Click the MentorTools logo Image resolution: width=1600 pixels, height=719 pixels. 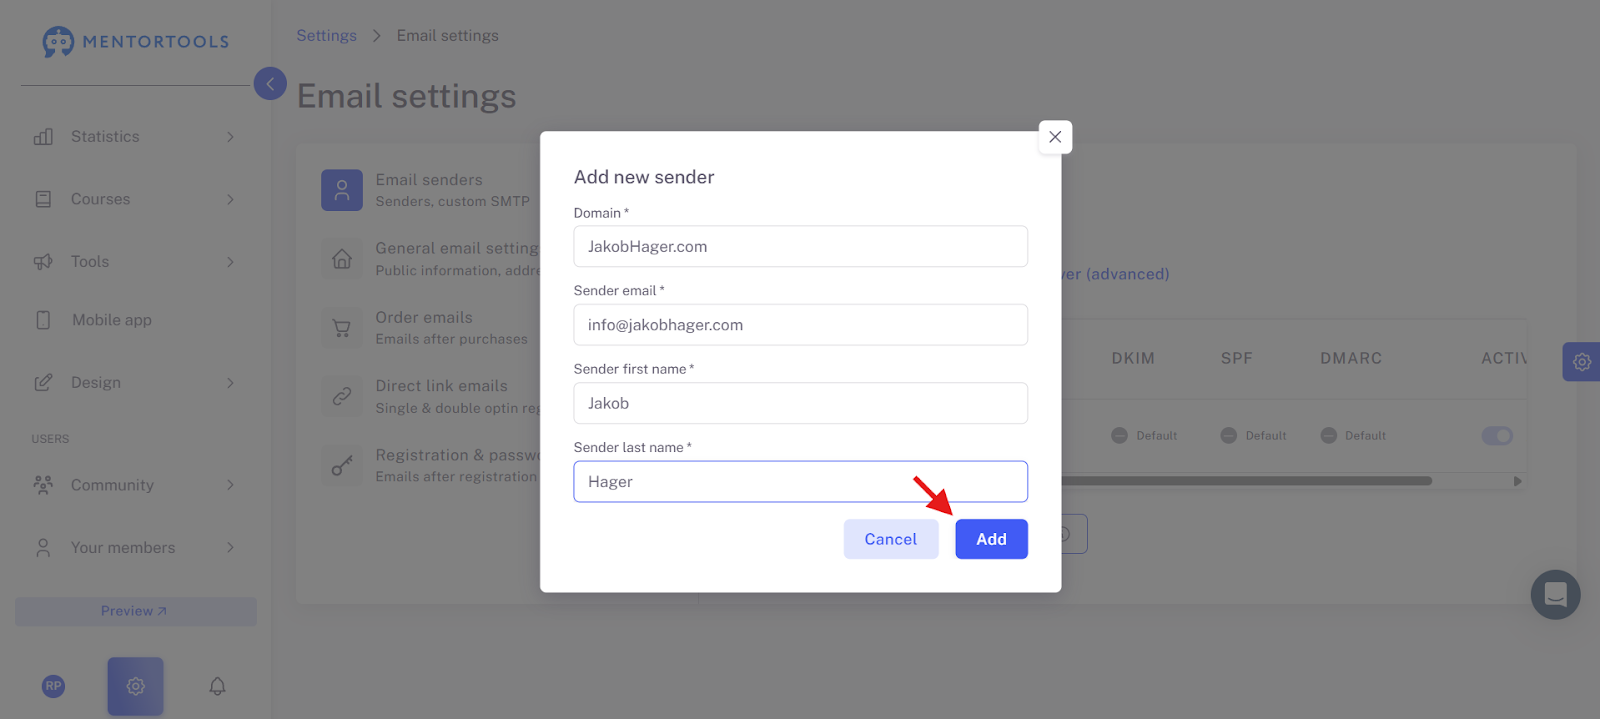[136, 42]
